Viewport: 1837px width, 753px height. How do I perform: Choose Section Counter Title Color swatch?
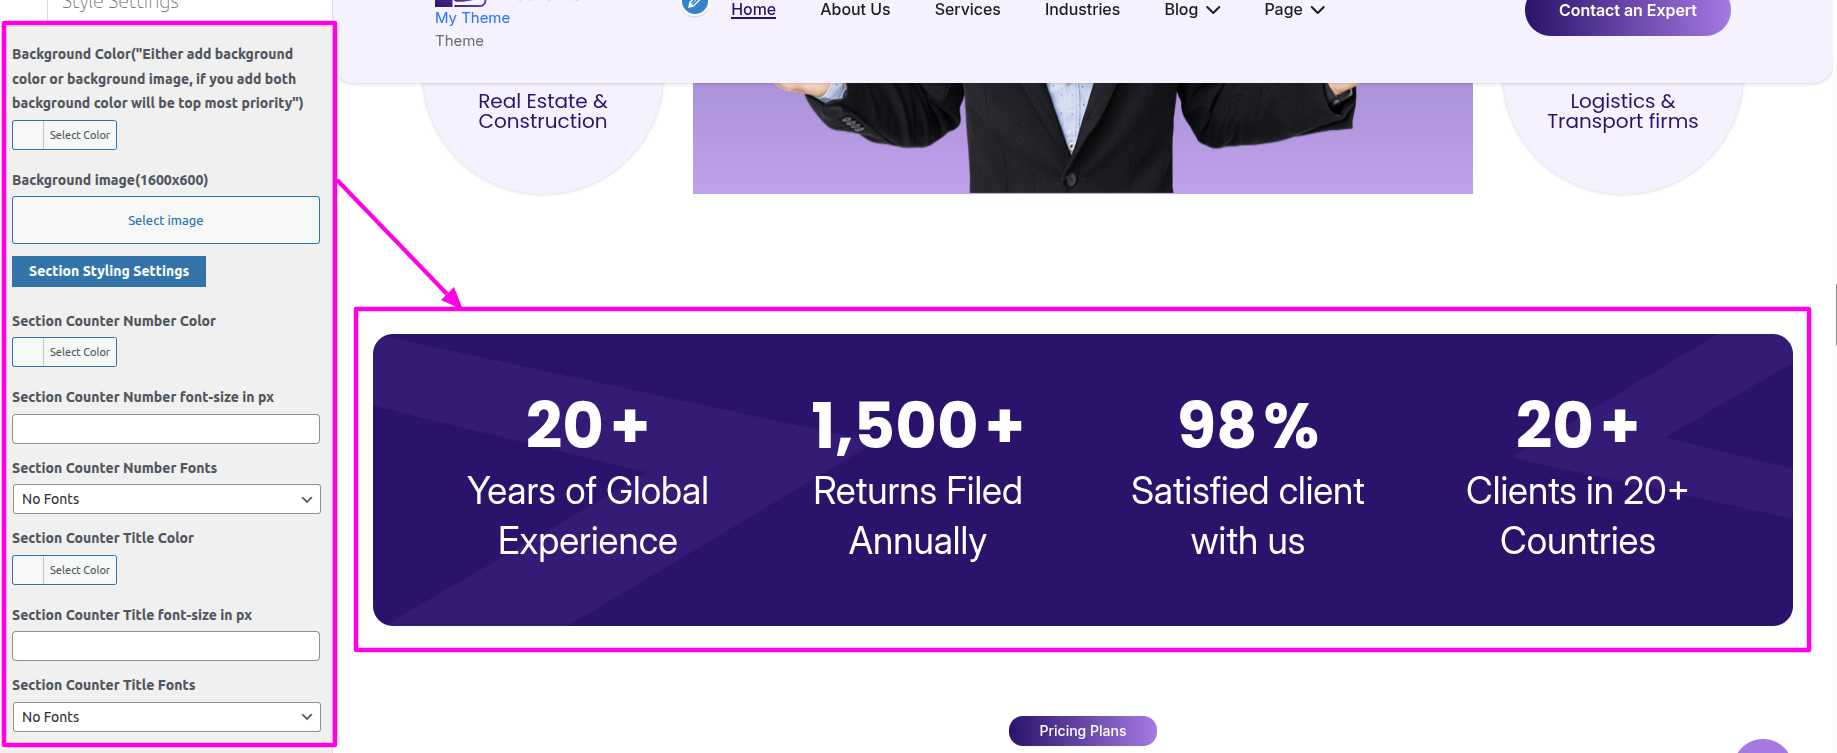click(x=64, y=570)
